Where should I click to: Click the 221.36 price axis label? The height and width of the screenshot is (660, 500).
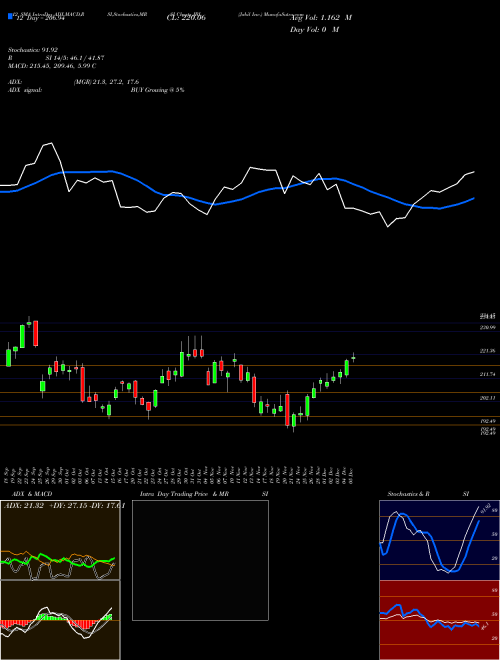pos(487,351)
